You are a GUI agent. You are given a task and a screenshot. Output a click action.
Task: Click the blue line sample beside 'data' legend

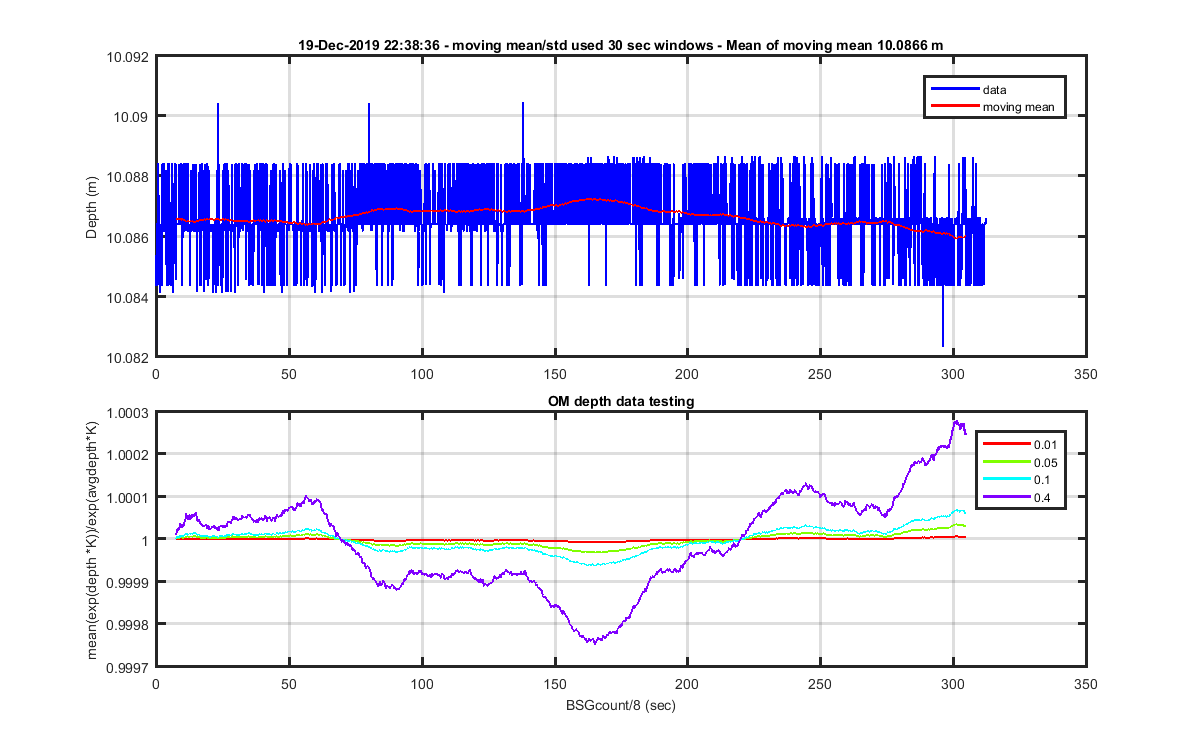click(x=953, y=90)
